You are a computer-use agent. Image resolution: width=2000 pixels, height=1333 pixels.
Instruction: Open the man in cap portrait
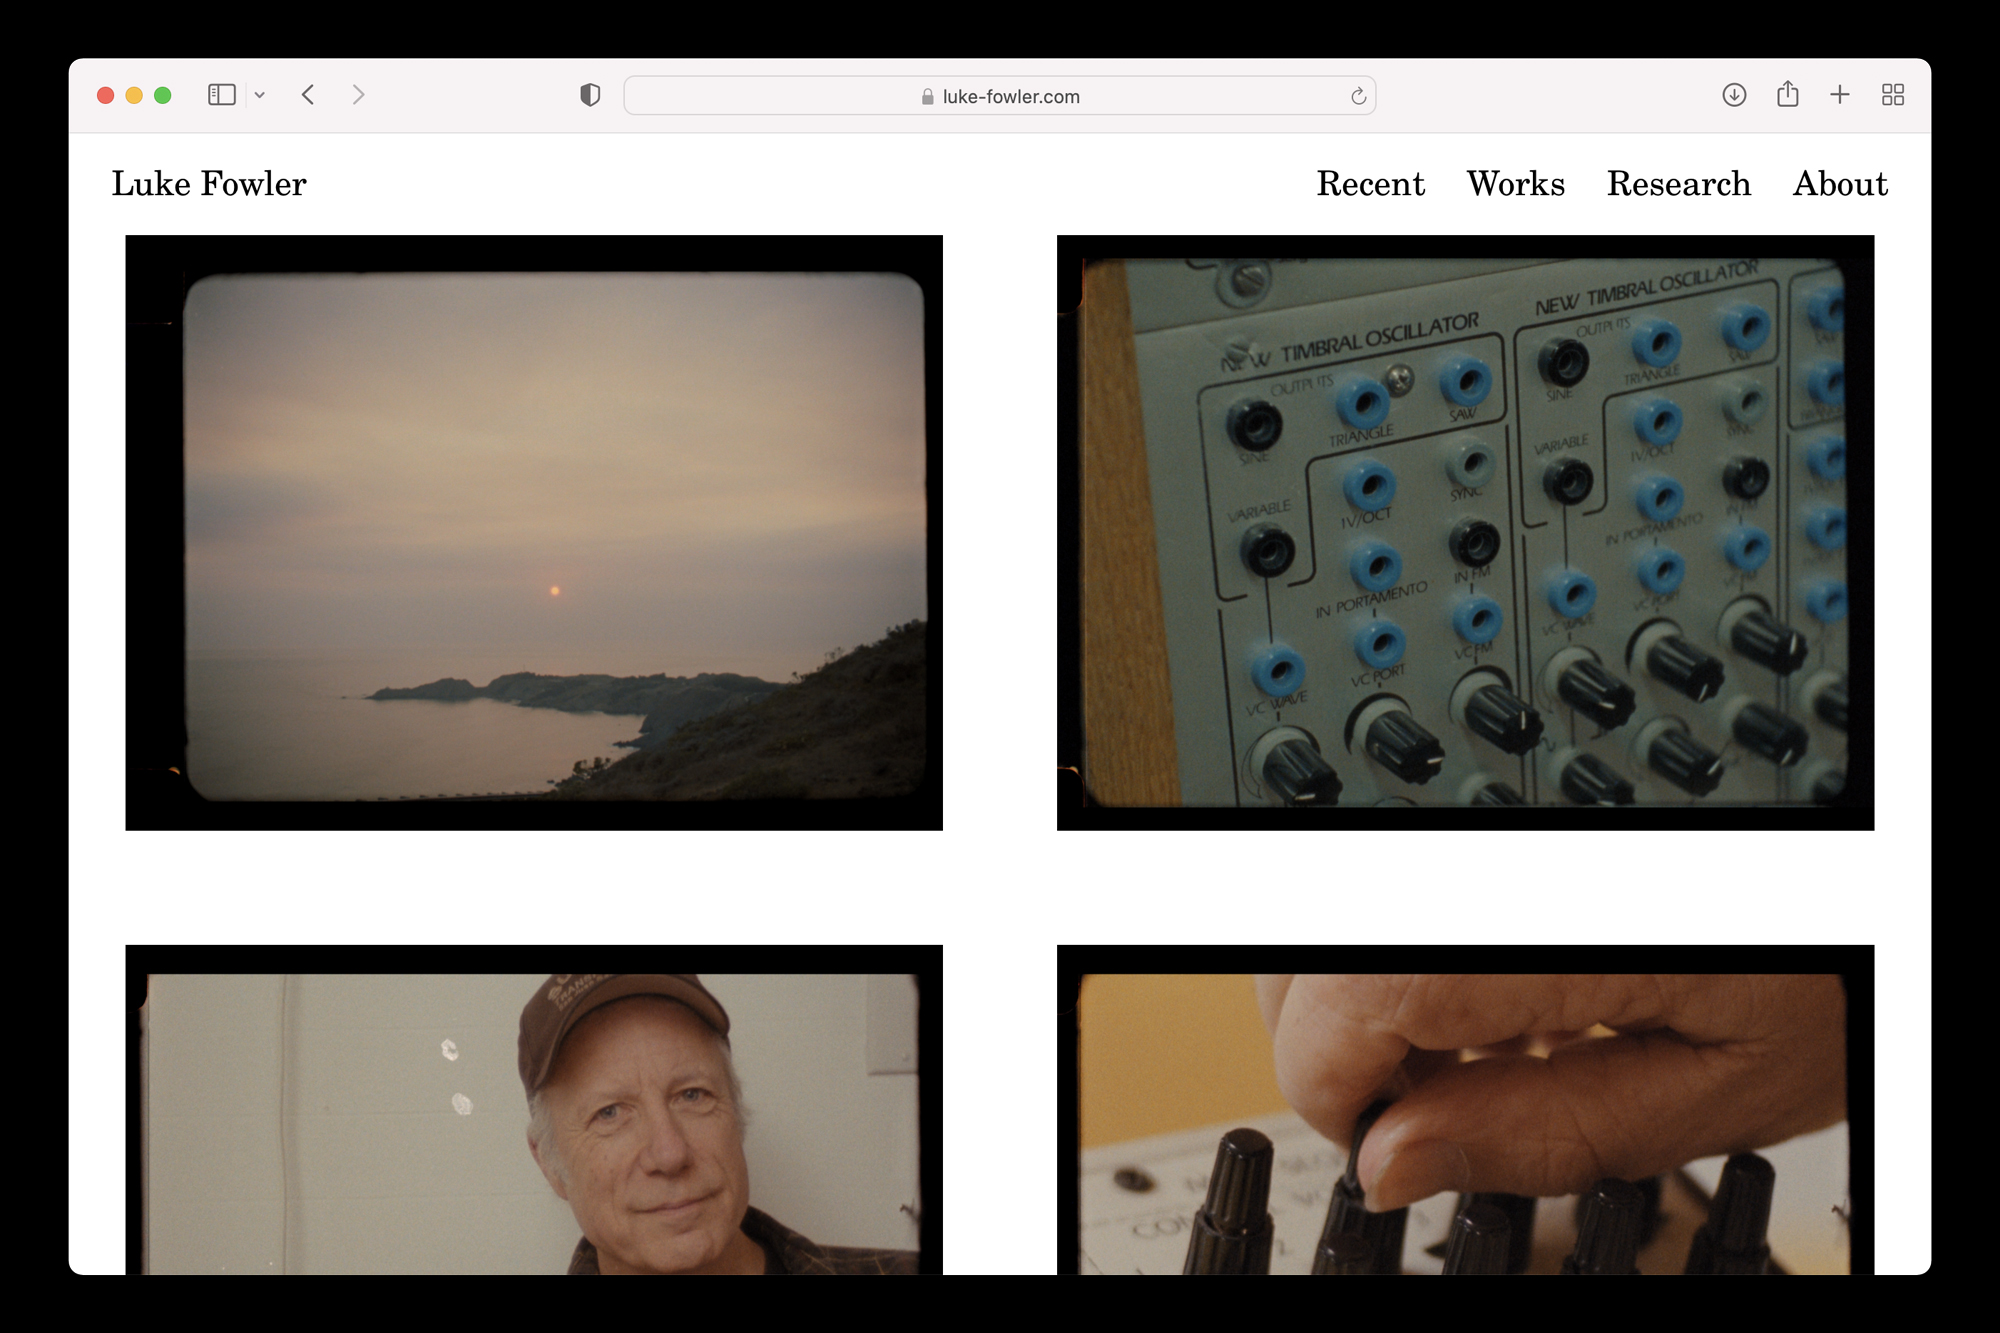point(534,1110)
